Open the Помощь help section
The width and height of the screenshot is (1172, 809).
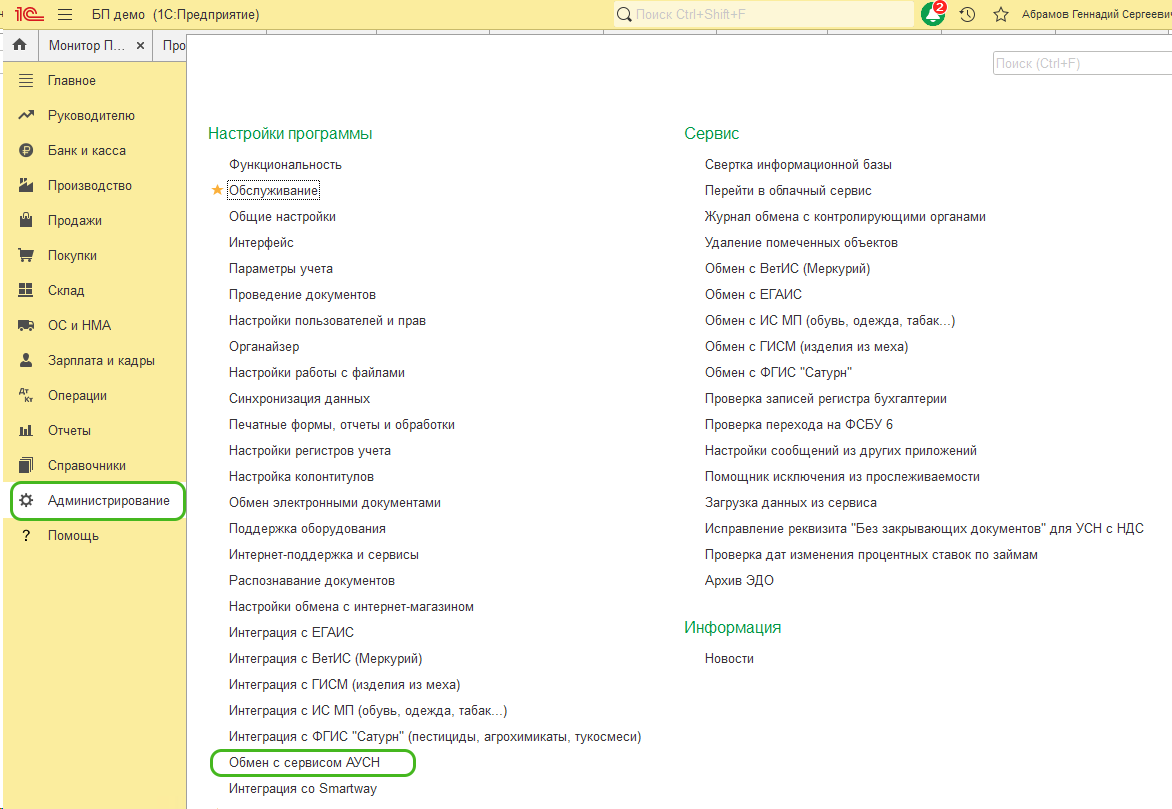point(73,535)
